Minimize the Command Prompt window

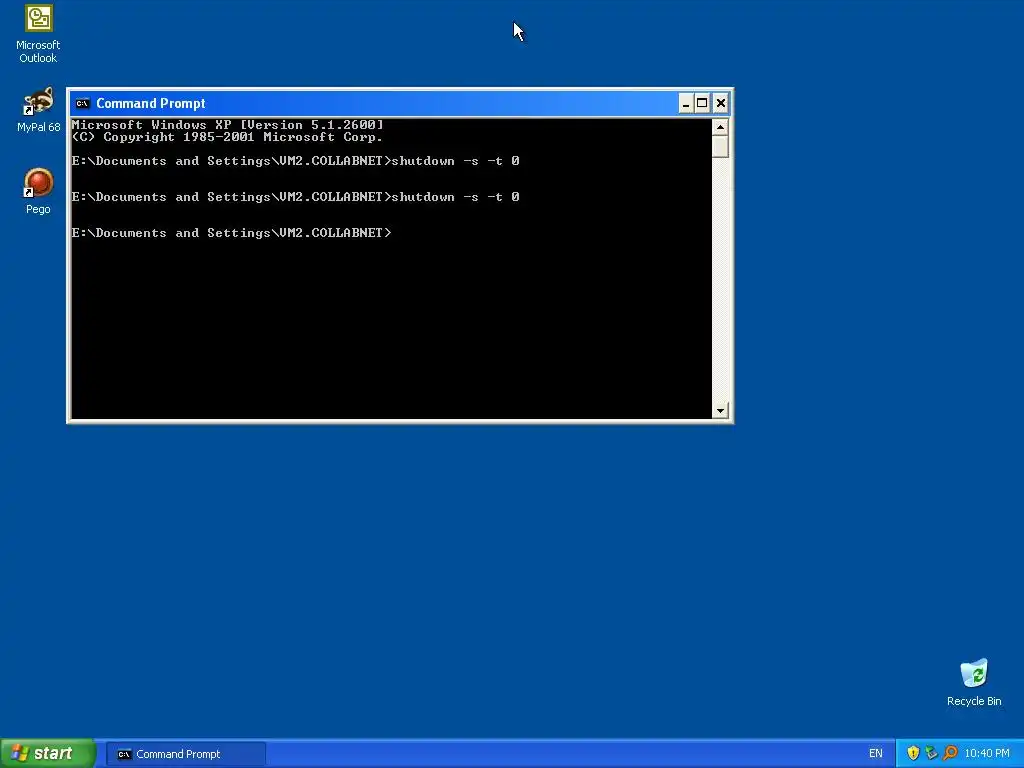pos(686,103)
